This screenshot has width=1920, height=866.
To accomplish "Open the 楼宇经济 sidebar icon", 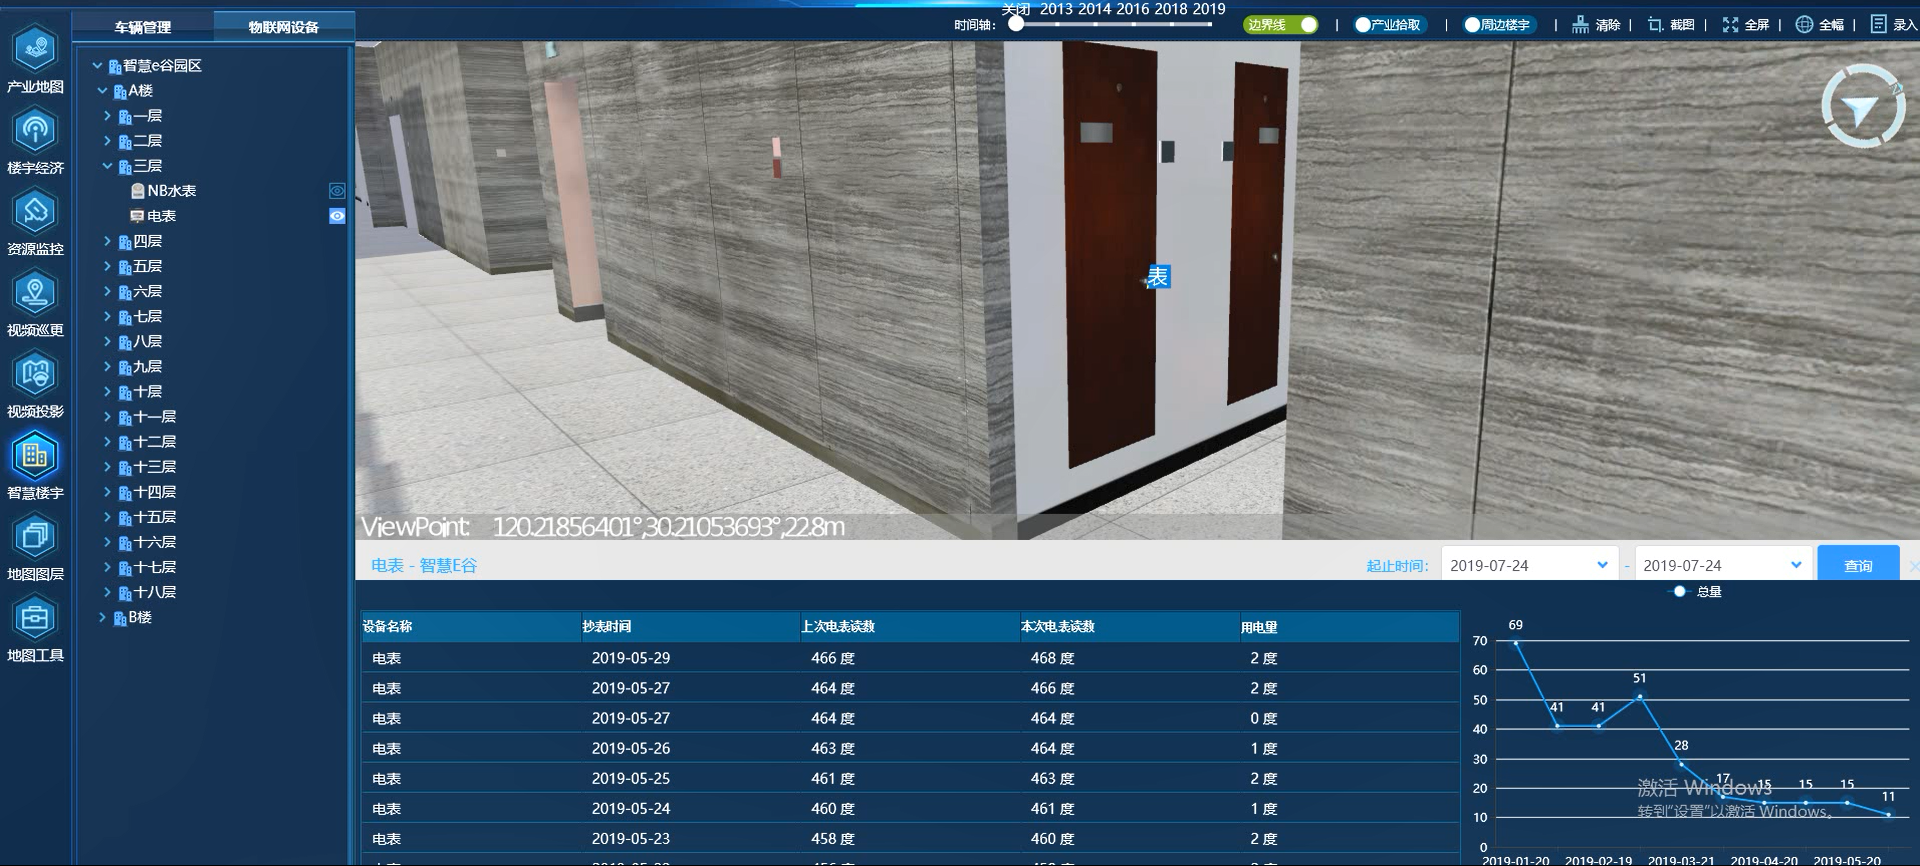I will coord(35,130).
